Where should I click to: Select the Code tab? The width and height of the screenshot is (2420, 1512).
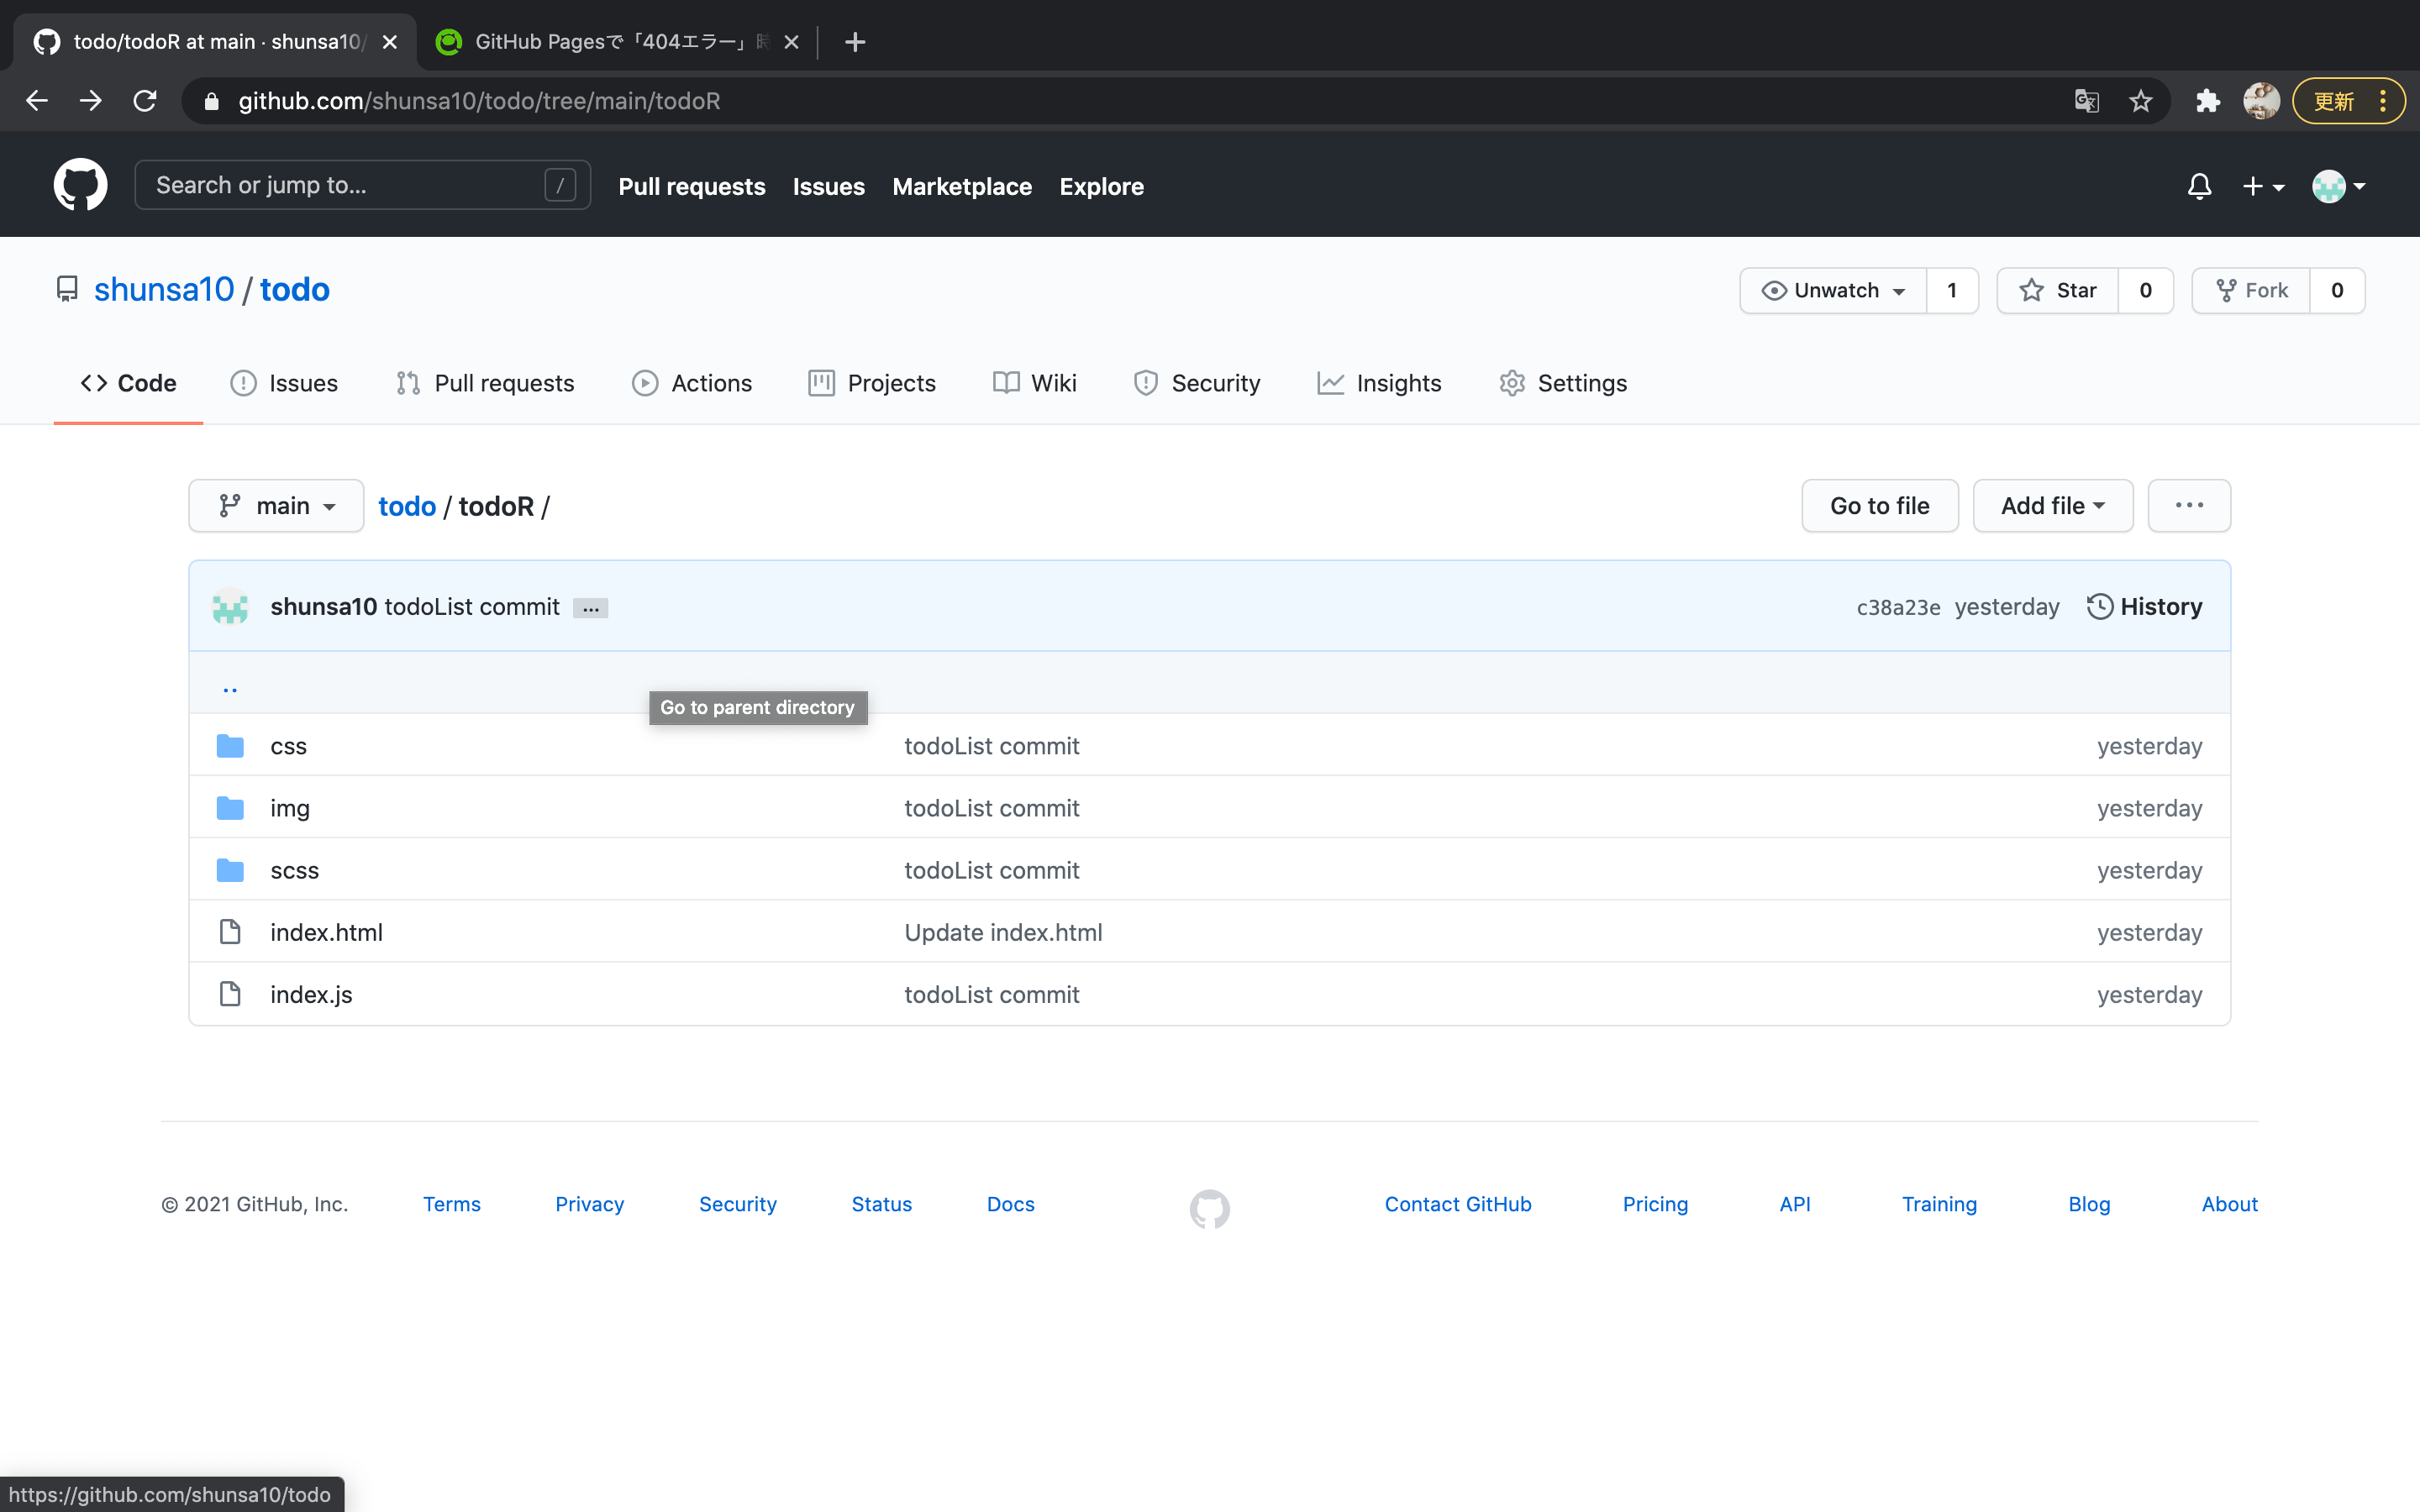tap(128, 383)
